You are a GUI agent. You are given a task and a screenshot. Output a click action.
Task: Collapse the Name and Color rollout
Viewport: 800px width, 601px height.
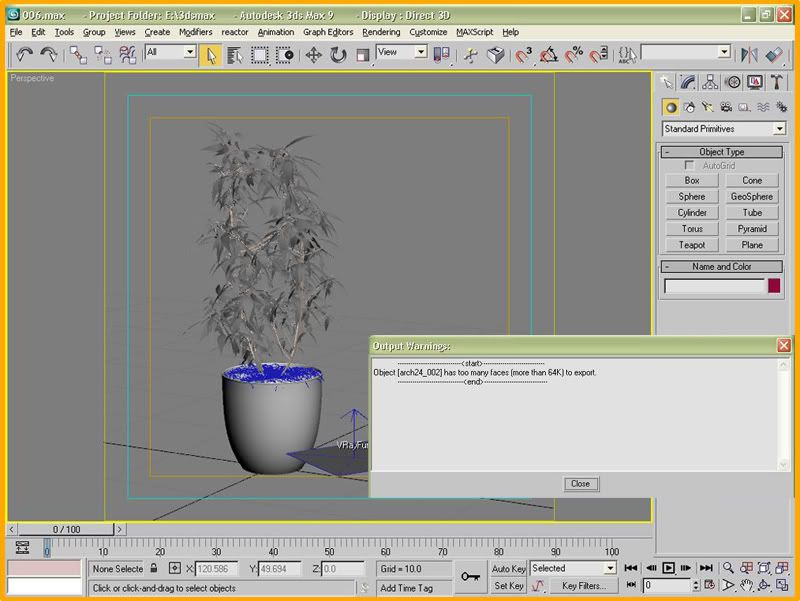coord(721,266)
